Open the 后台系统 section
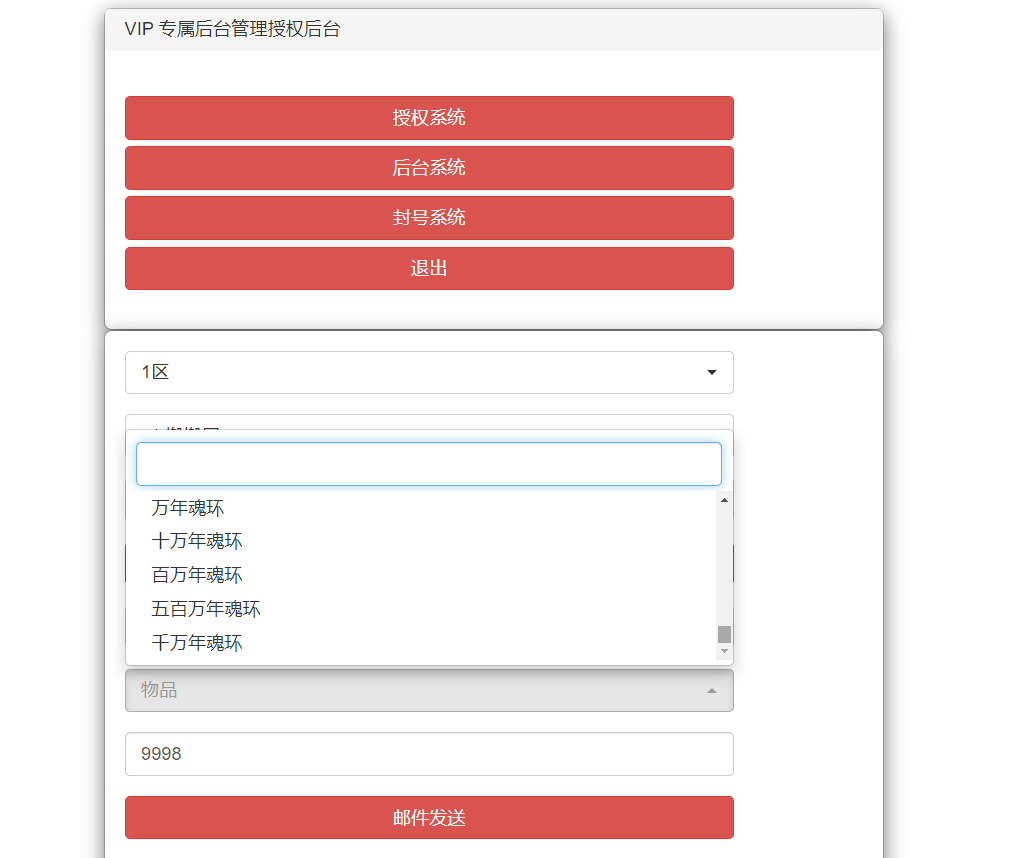 (429, 168)
